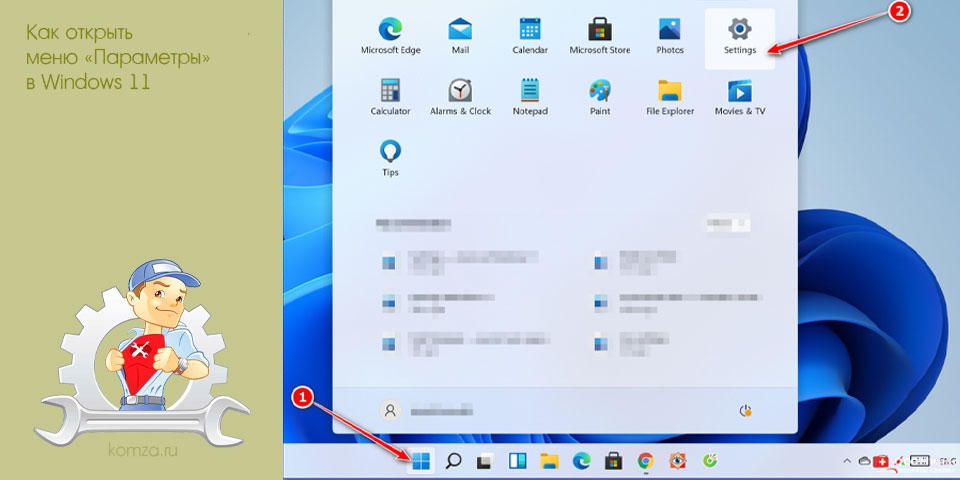This screenshot has height=480, width=960.
Task: Open the eye-icon app on taskbar
Action: click(x=678, y=461)
